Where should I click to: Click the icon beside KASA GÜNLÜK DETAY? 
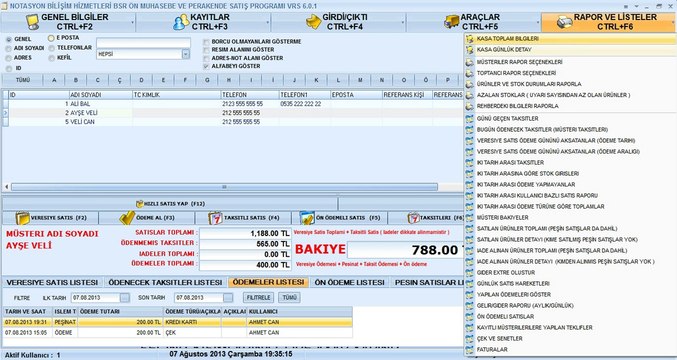click(x=470, y=50)
